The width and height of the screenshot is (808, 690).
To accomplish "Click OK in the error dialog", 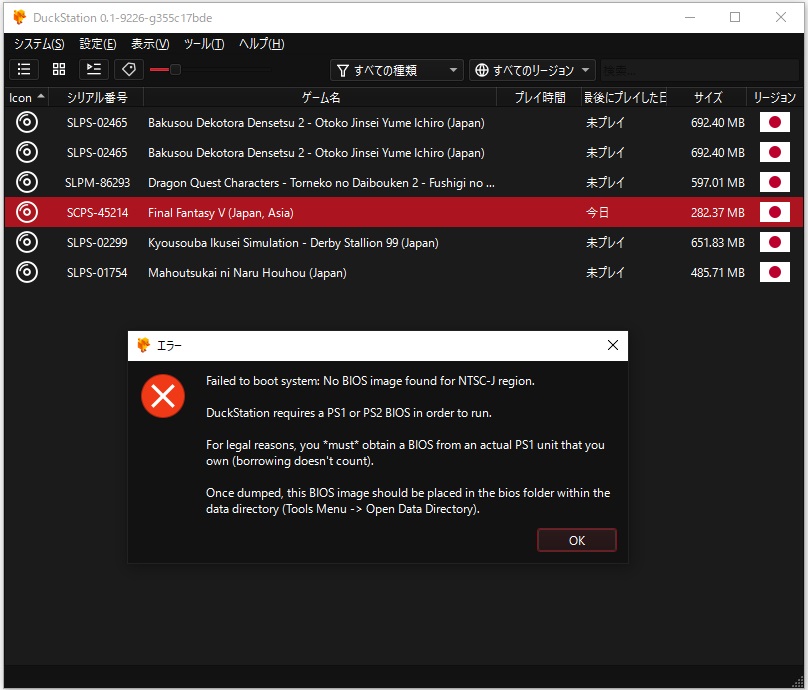I will (577, 540).
